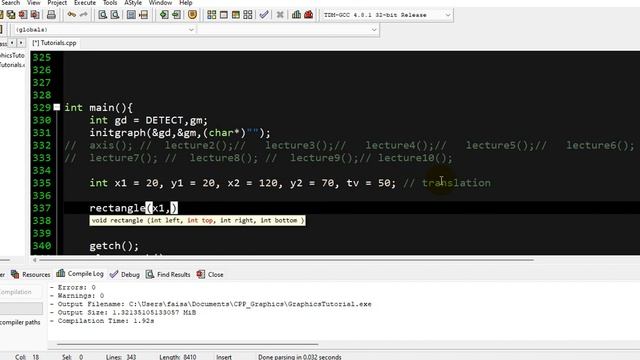Click the Go to function toolbar icon
640x360 pixels.
point(131,15)
